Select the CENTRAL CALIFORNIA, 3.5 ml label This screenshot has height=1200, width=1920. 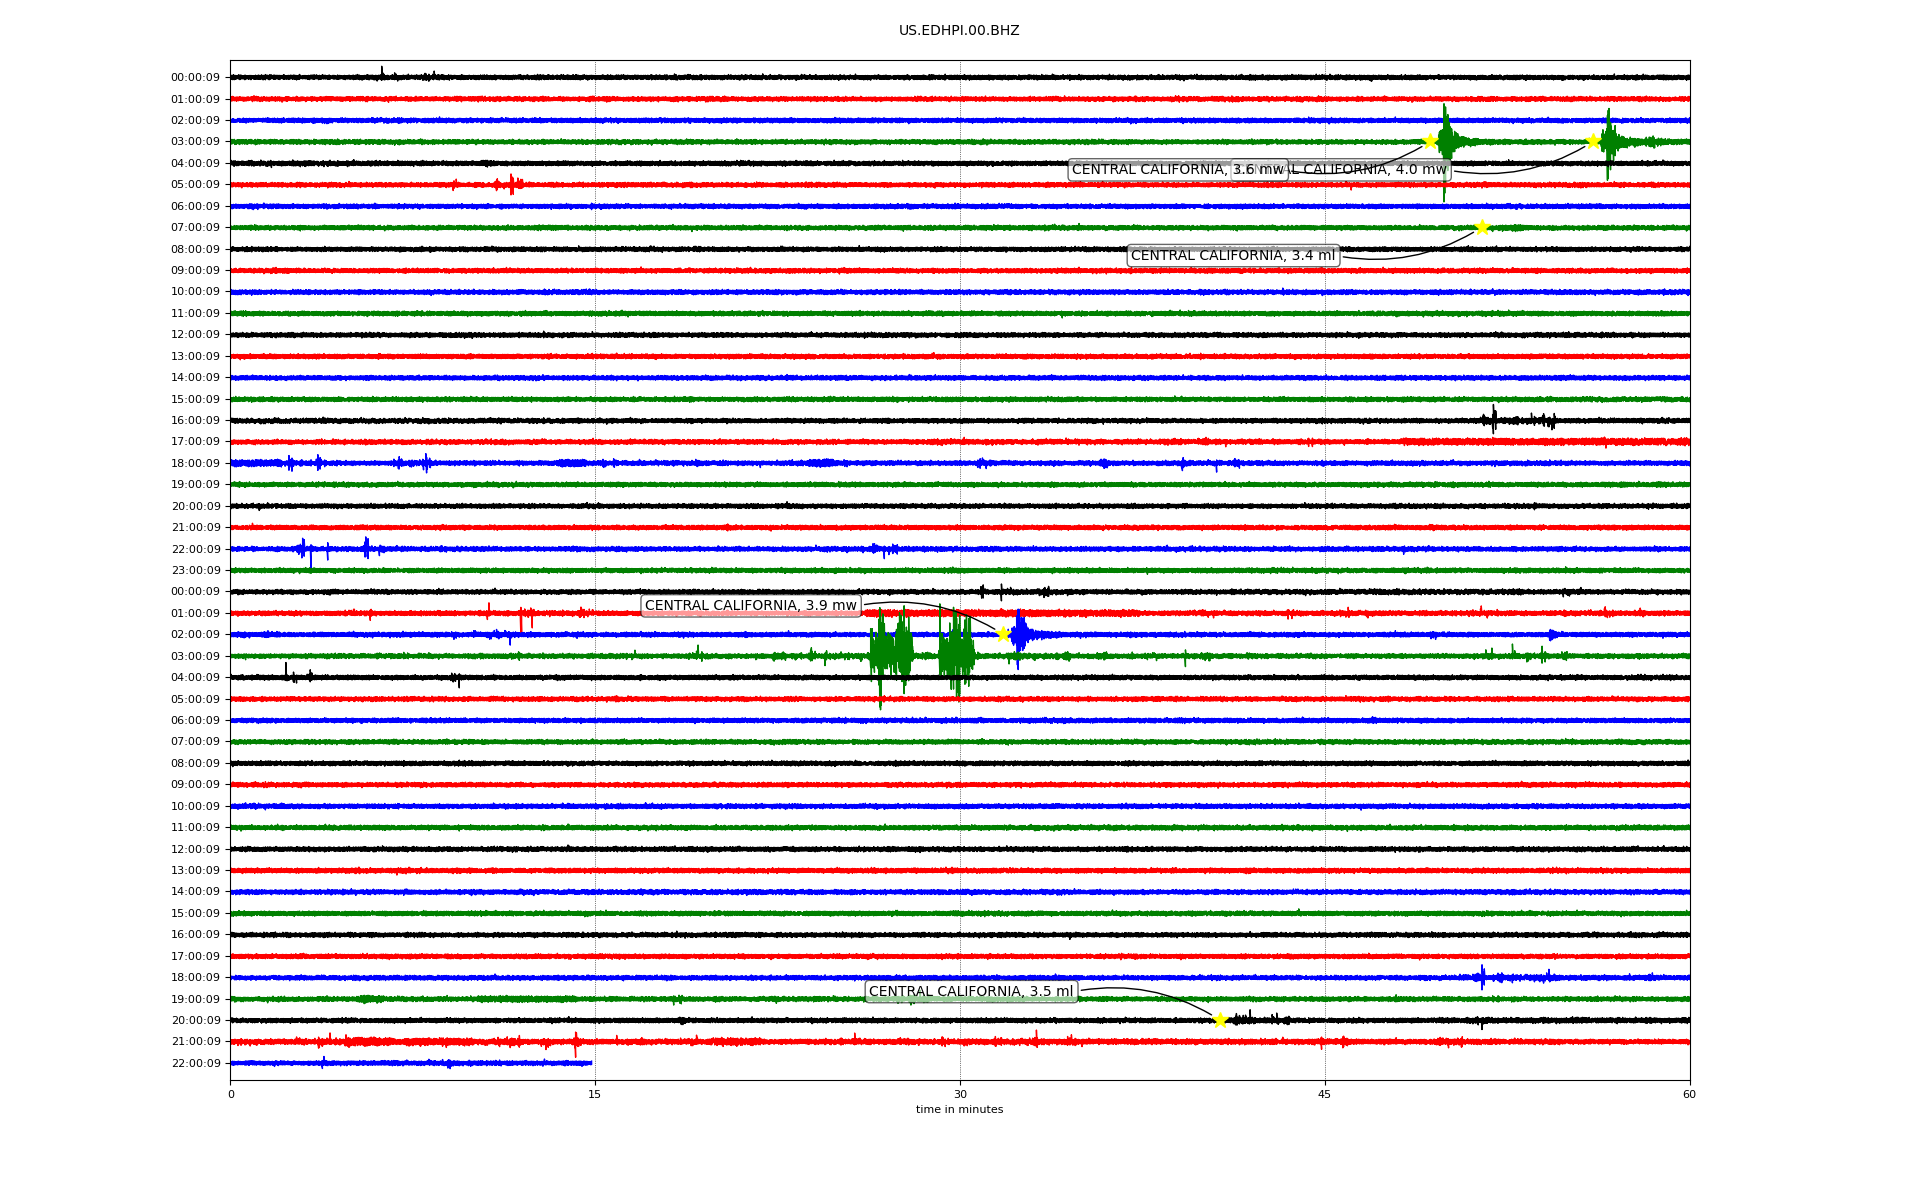970,992
